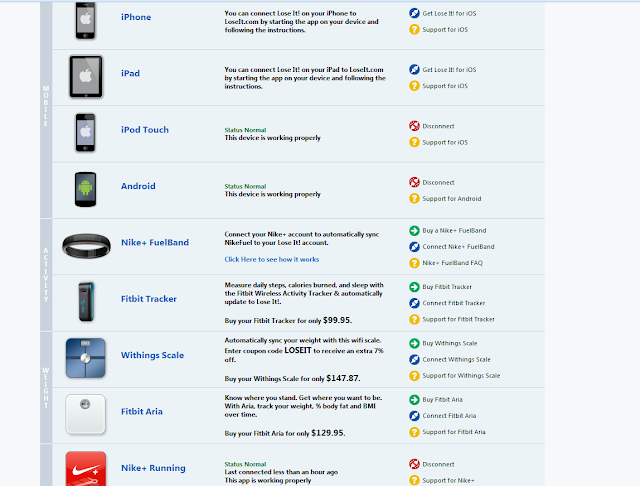Screen dimensions: 640x486
Task: Click the Fitbit Tracker device image
Action: pyautogui.click(x=86, y=302)
